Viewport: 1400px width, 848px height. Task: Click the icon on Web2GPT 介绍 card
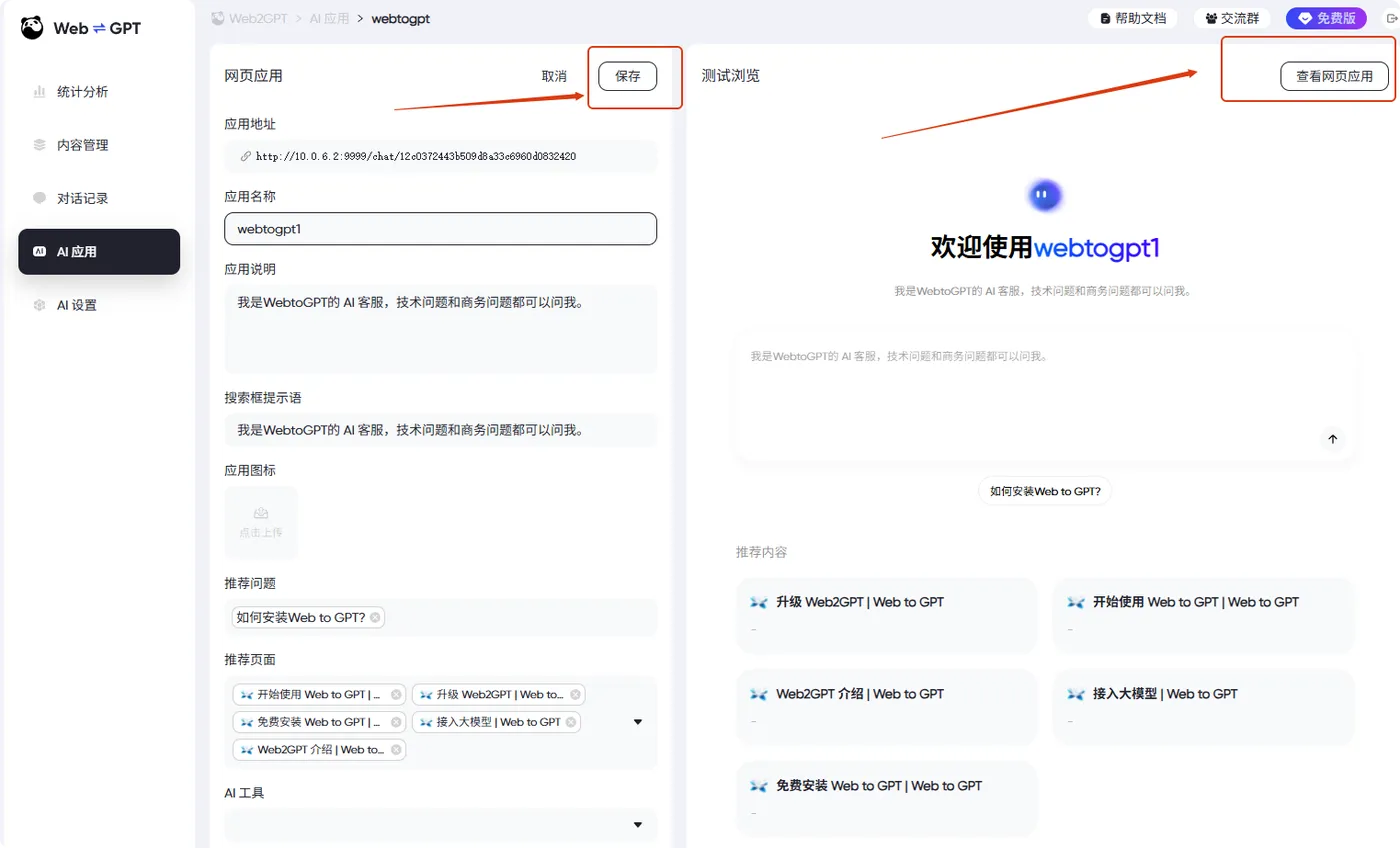click(x=759, y=694)
